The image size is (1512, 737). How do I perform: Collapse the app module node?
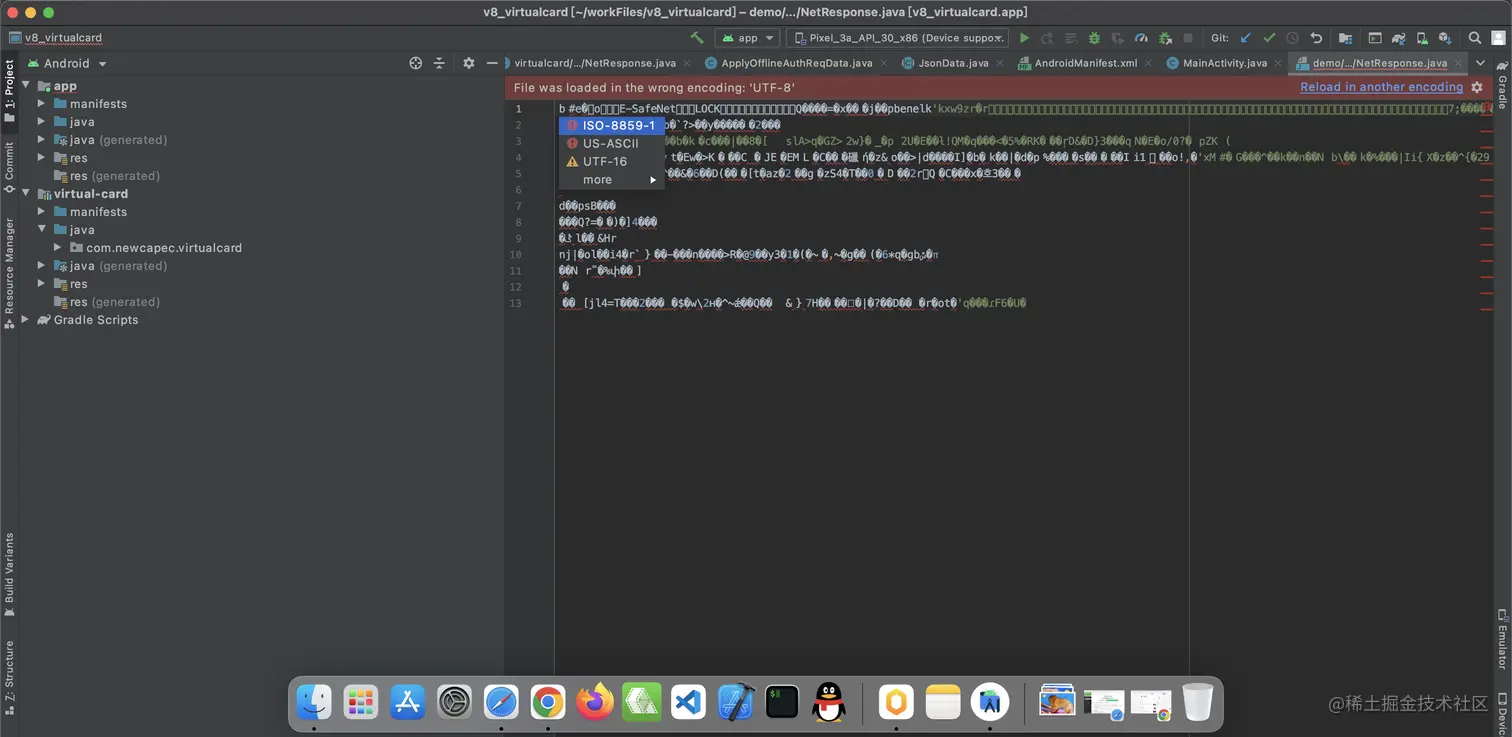pyautogui.click(x=27, y=86)
